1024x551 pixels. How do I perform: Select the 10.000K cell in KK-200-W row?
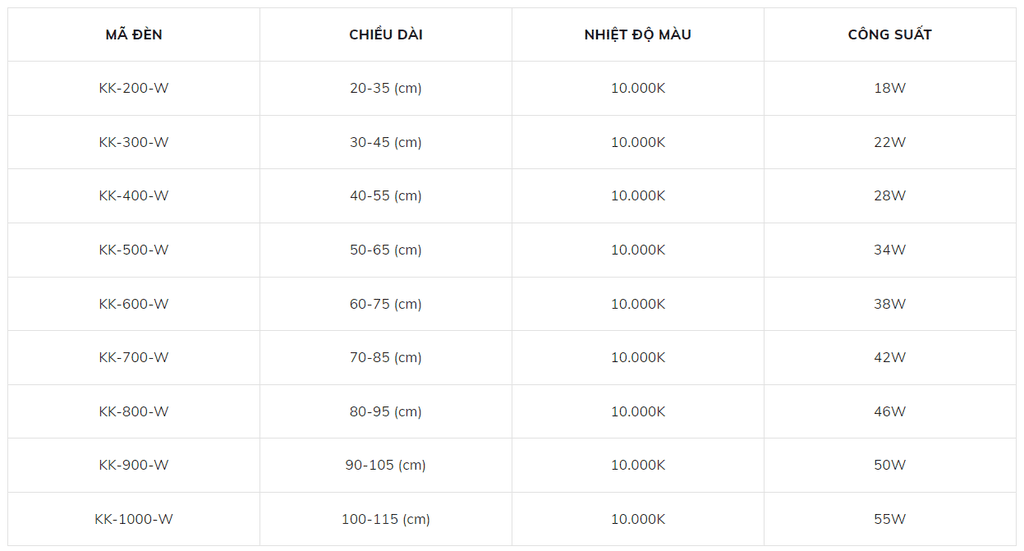click(x=638, y=88)
